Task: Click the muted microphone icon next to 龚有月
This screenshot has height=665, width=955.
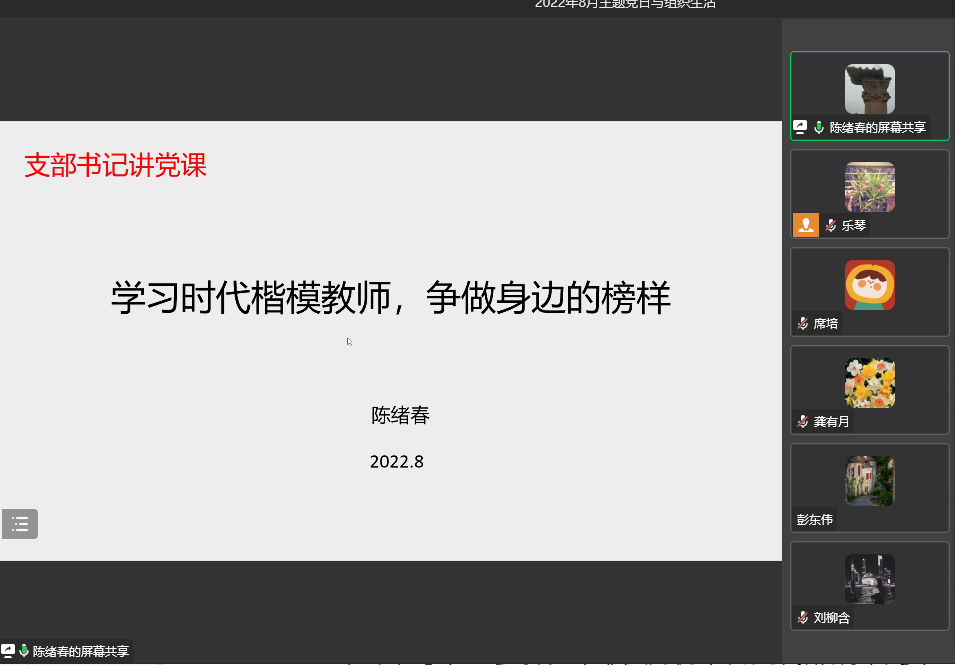Action: click(802, 421)
